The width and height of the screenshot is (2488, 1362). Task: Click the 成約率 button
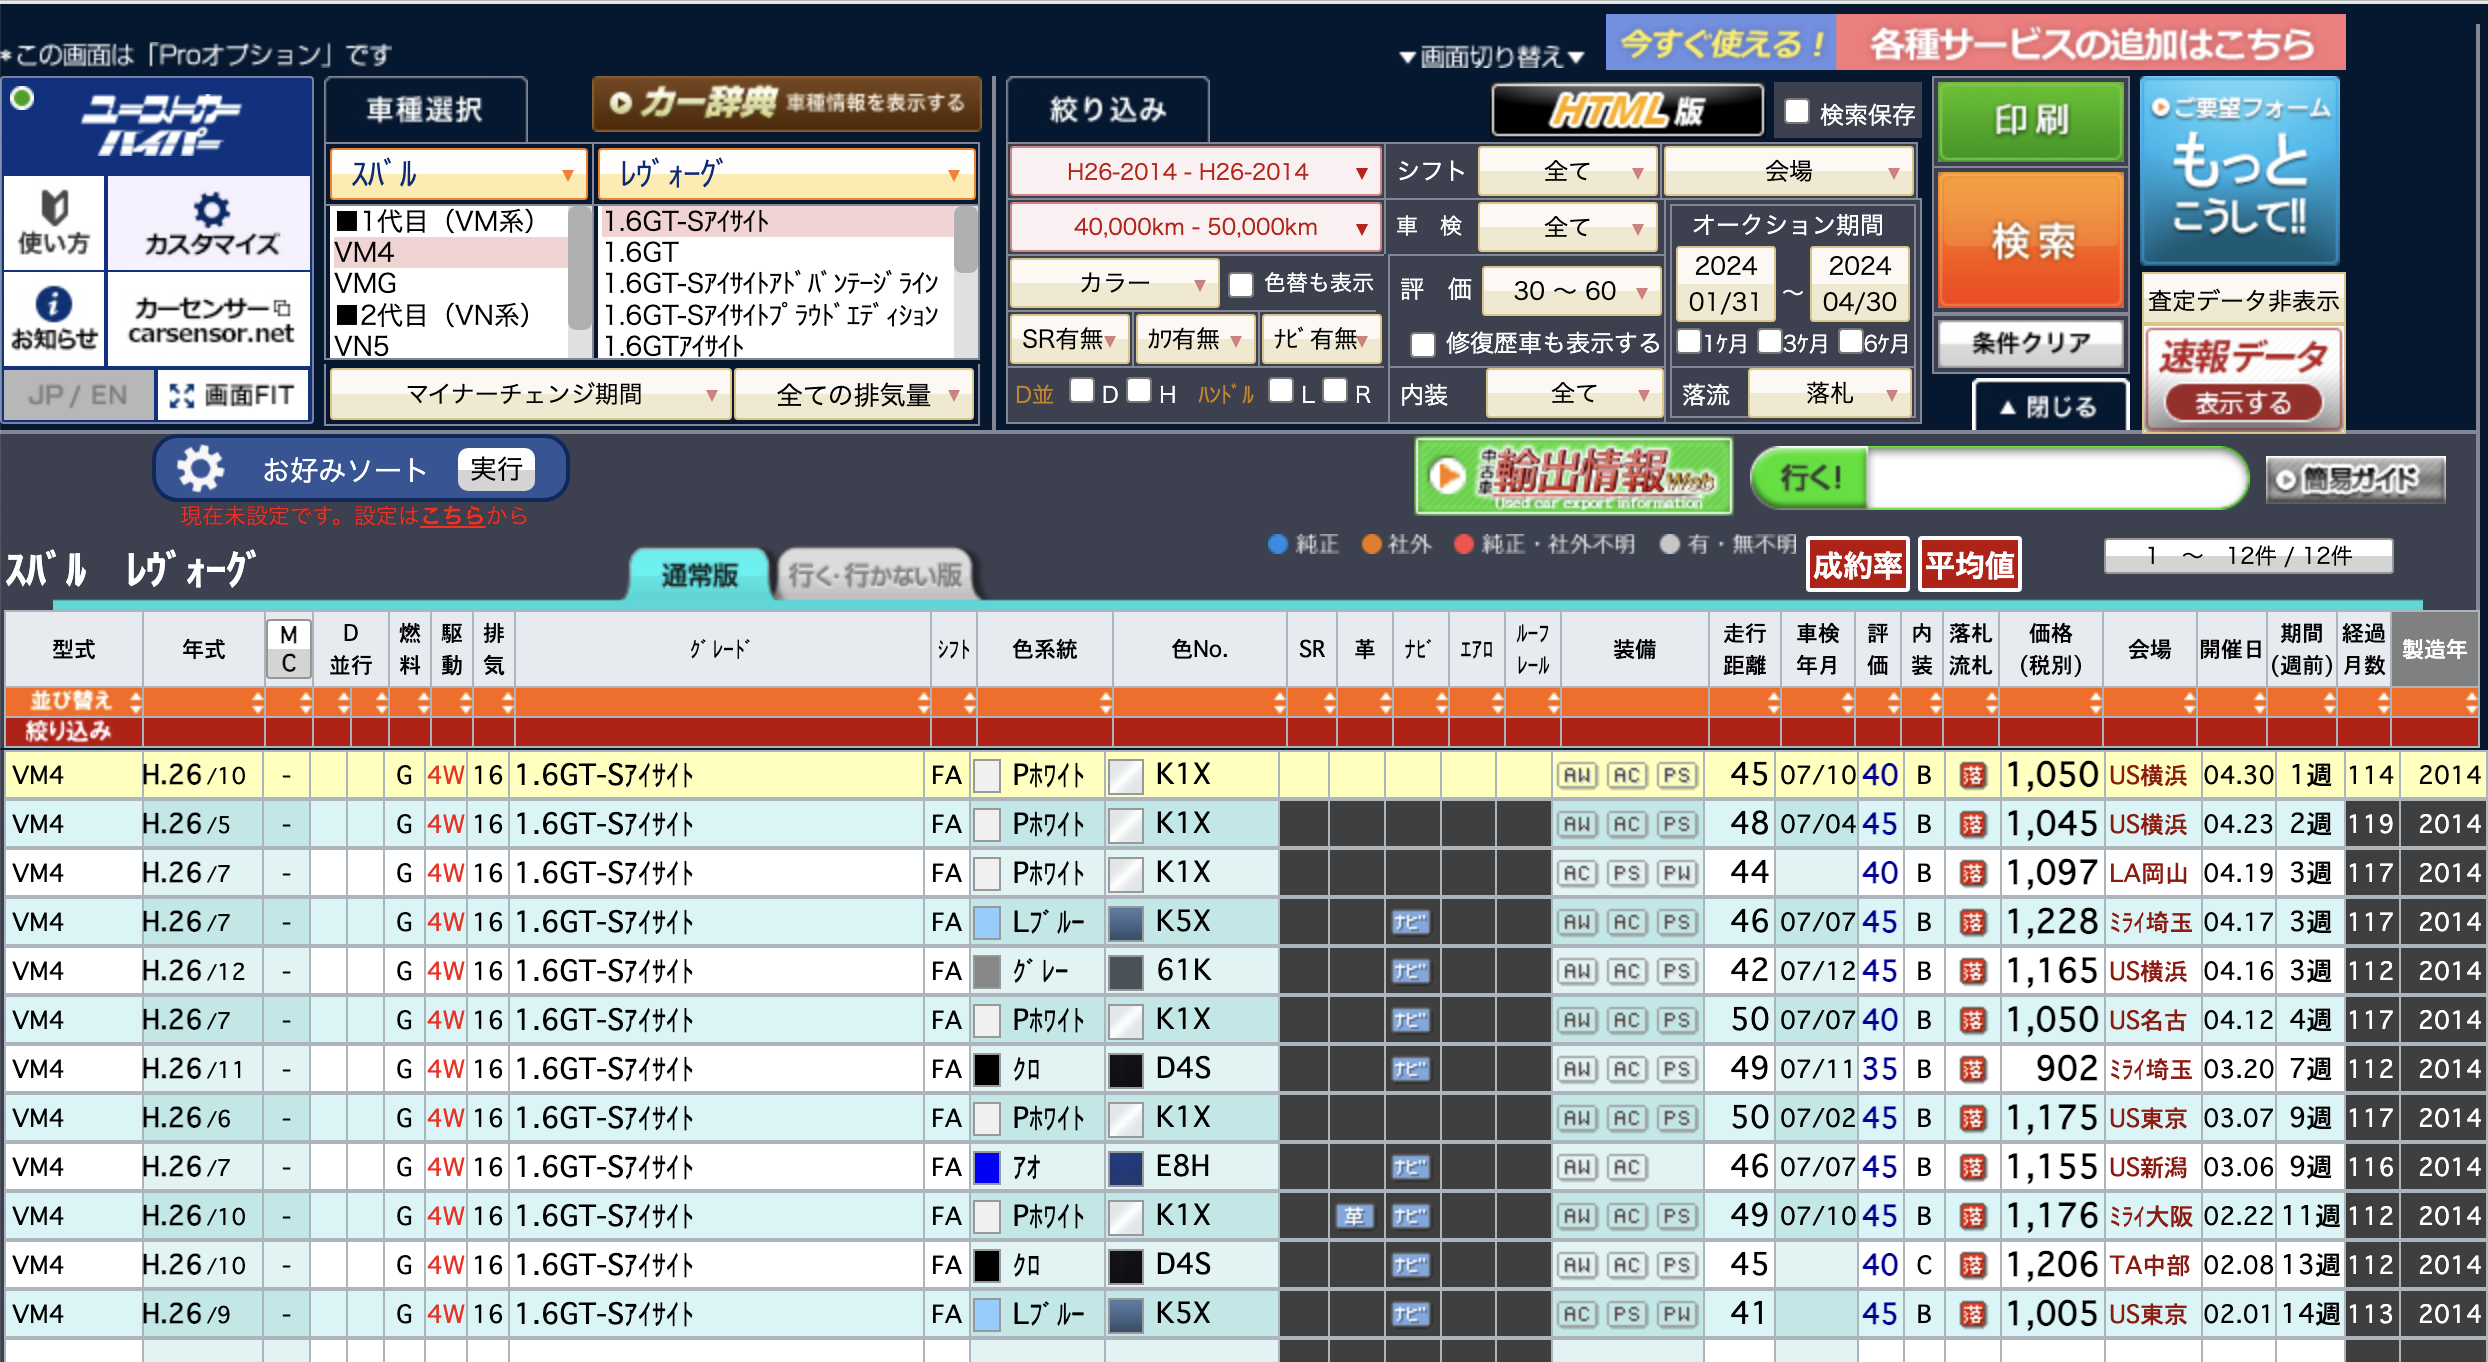pos(1857,566)
